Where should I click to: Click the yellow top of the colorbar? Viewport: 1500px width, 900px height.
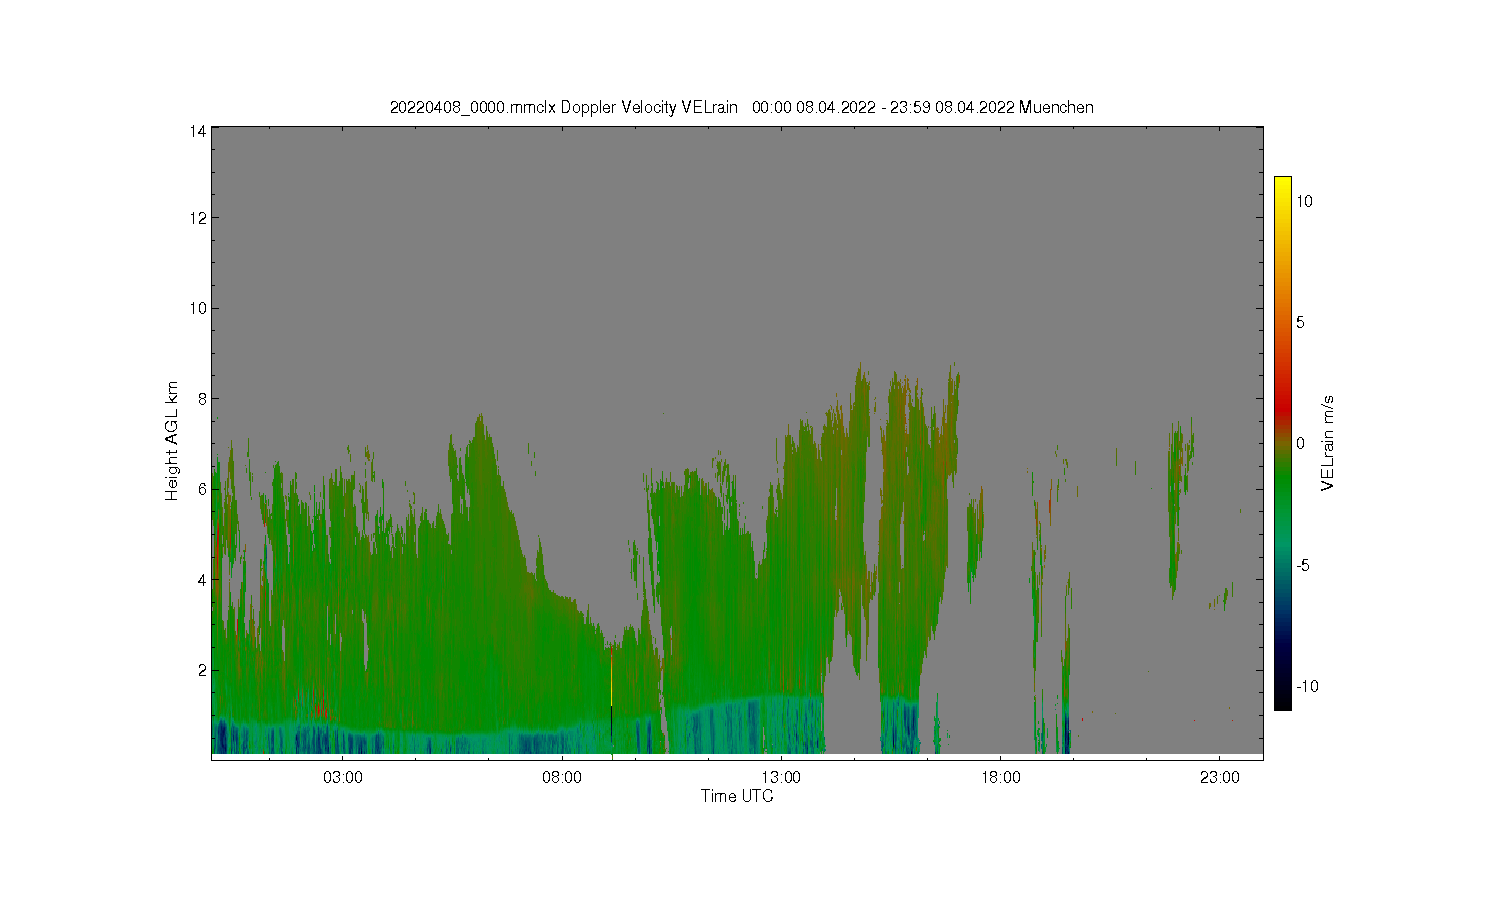pyautogui.click(x=1282, y=185)
